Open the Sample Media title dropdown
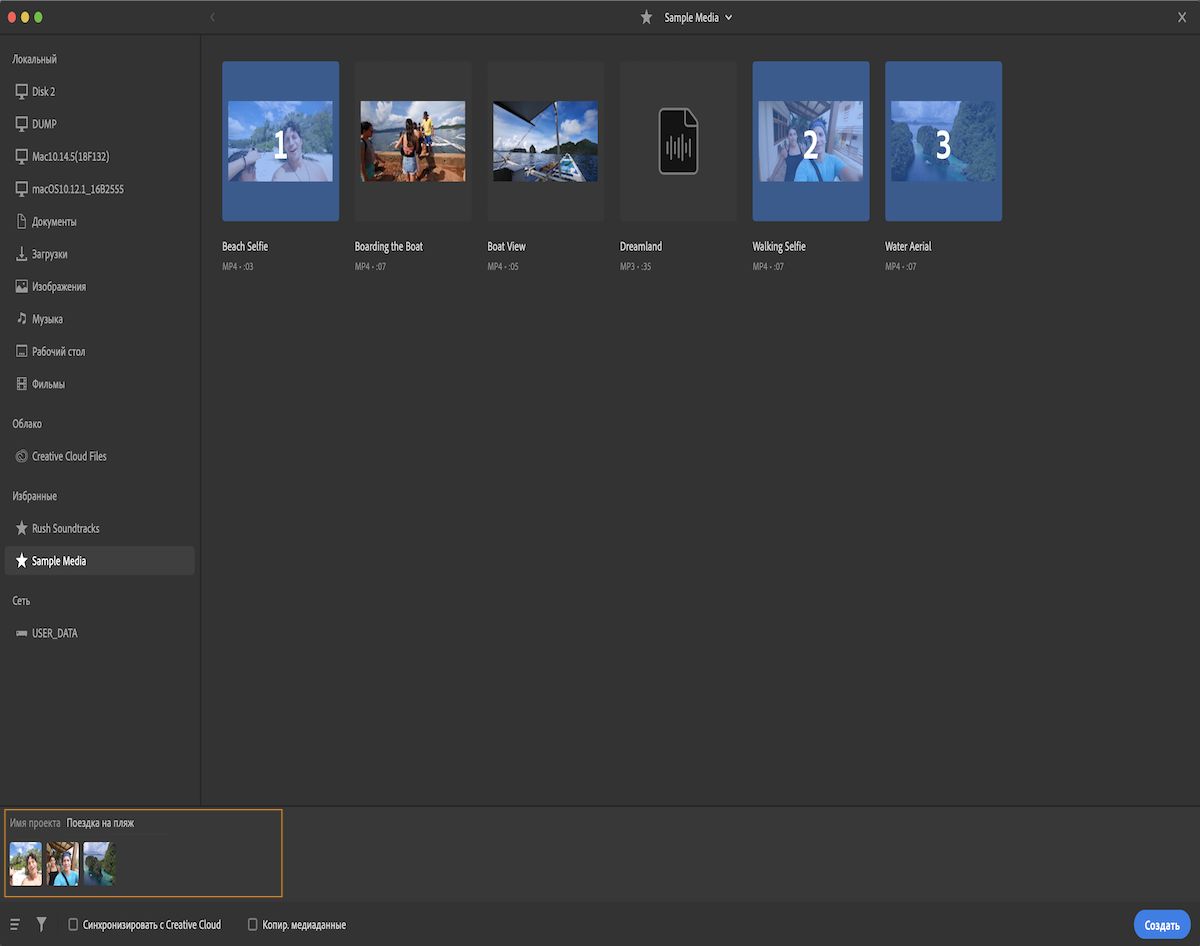The width and height of the screenshot is (1200, 946). click(x=698, y=17)
